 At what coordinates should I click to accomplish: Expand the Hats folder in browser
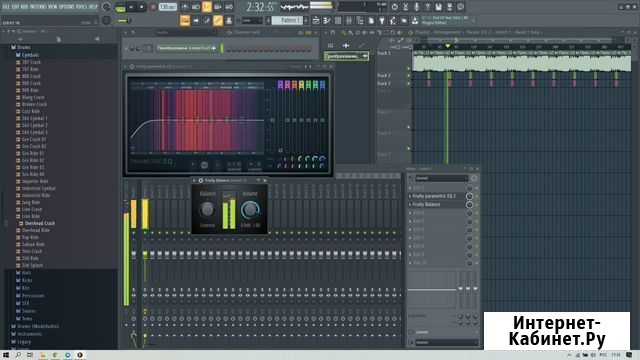[x=27, y=273]
